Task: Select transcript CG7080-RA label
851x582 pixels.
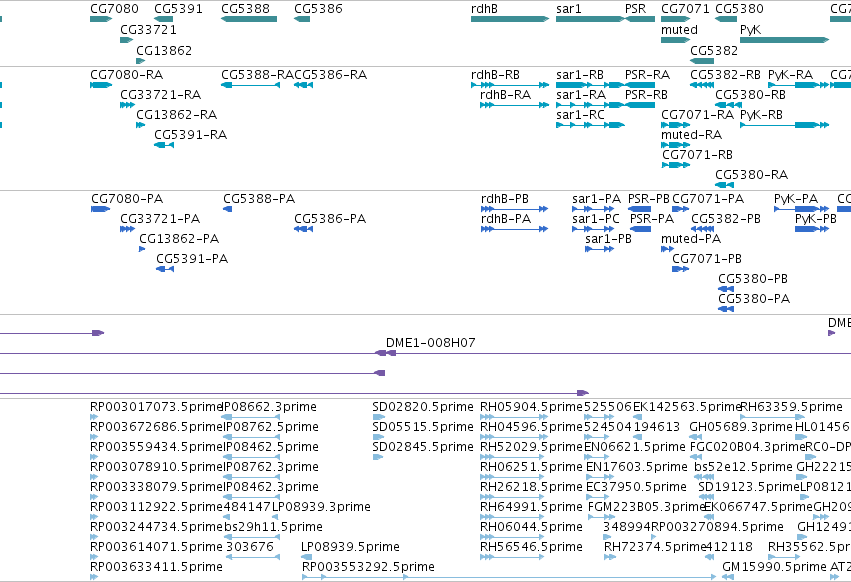Action: pos(126,74)
